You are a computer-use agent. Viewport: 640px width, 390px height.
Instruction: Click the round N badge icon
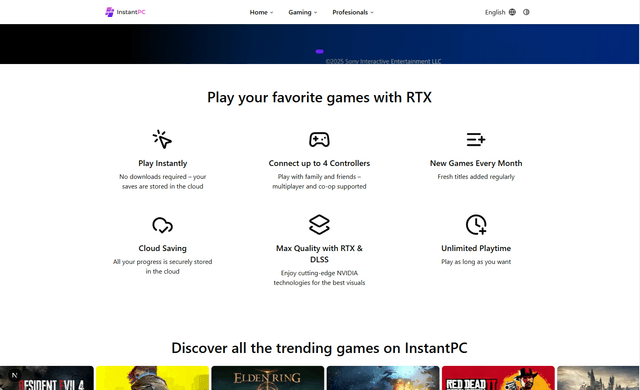click(15, 375)
